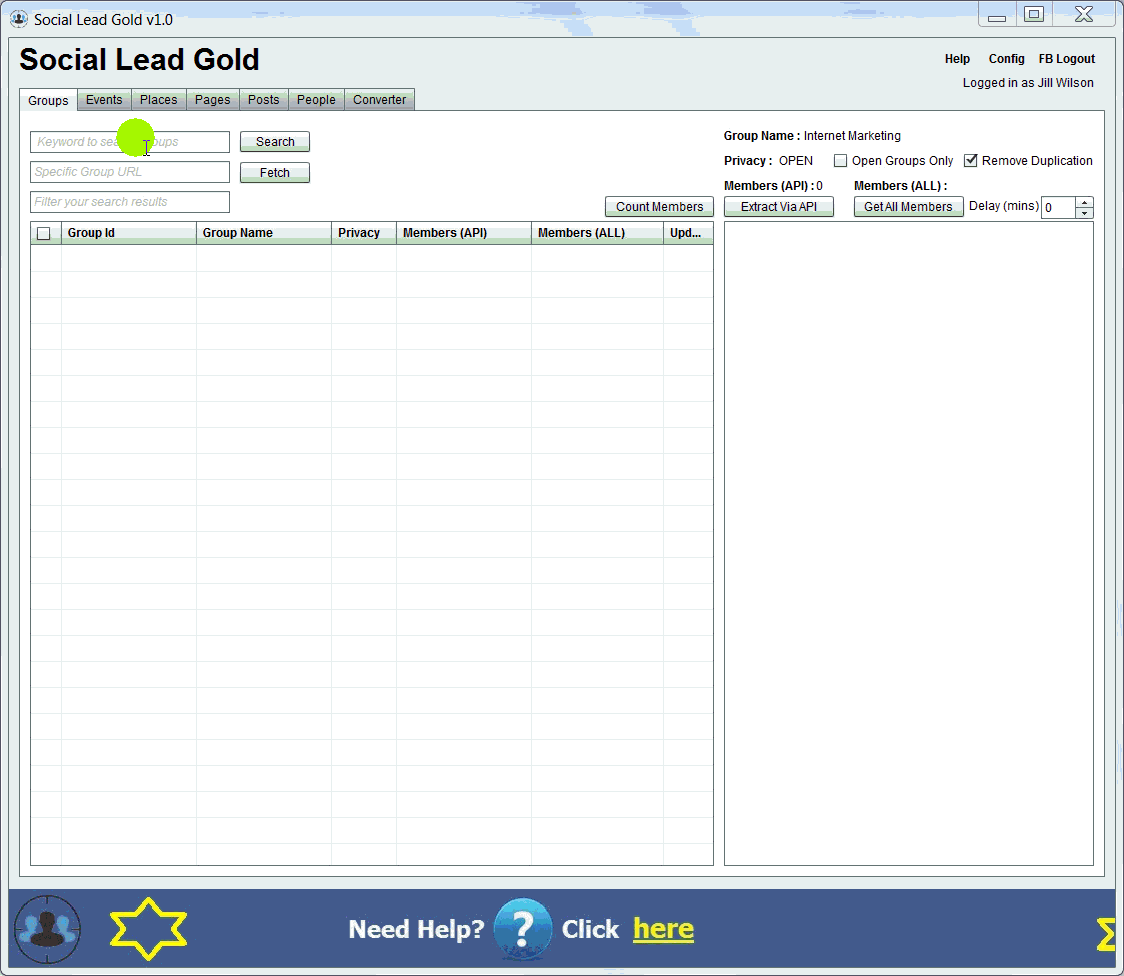Decrease delay minutes with down arrow
This screenshot has width=1124, height=976.
point(1084,213)
